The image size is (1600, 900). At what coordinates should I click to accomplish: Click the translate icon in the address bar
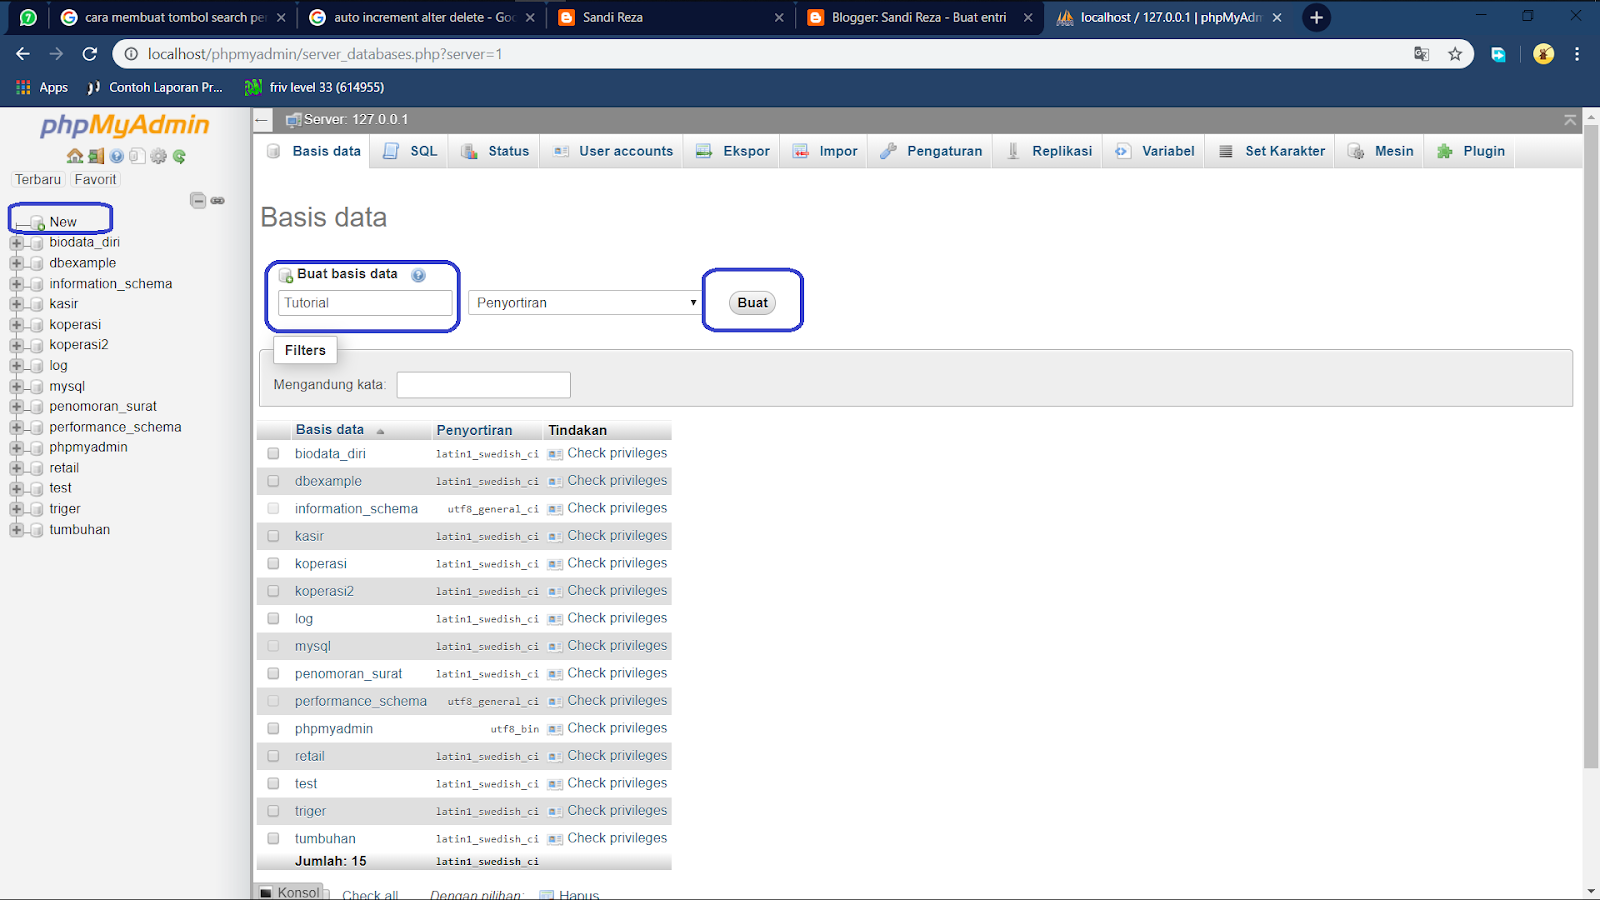(x=1421, y=54)
